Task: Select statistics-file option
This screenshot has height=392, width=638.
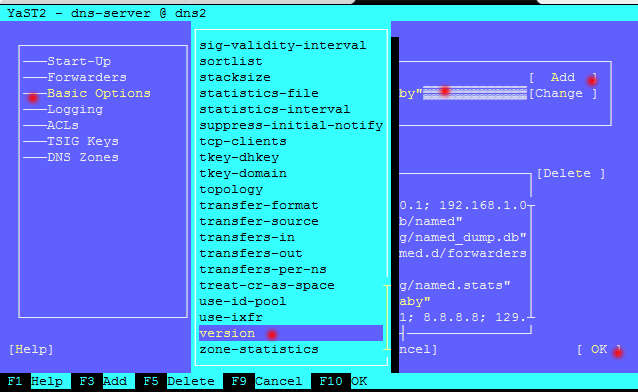Action: pyautogui.click(x=291, y=93)
